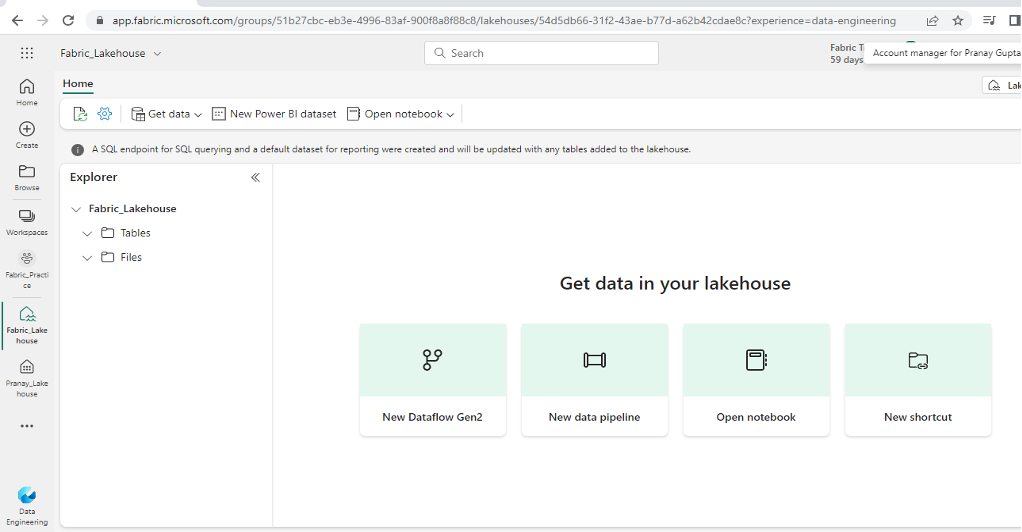Open lakehouse settings gear icon
This screenshot has width=1022, height=532.
pyautogui.click(x=104, y=114)
